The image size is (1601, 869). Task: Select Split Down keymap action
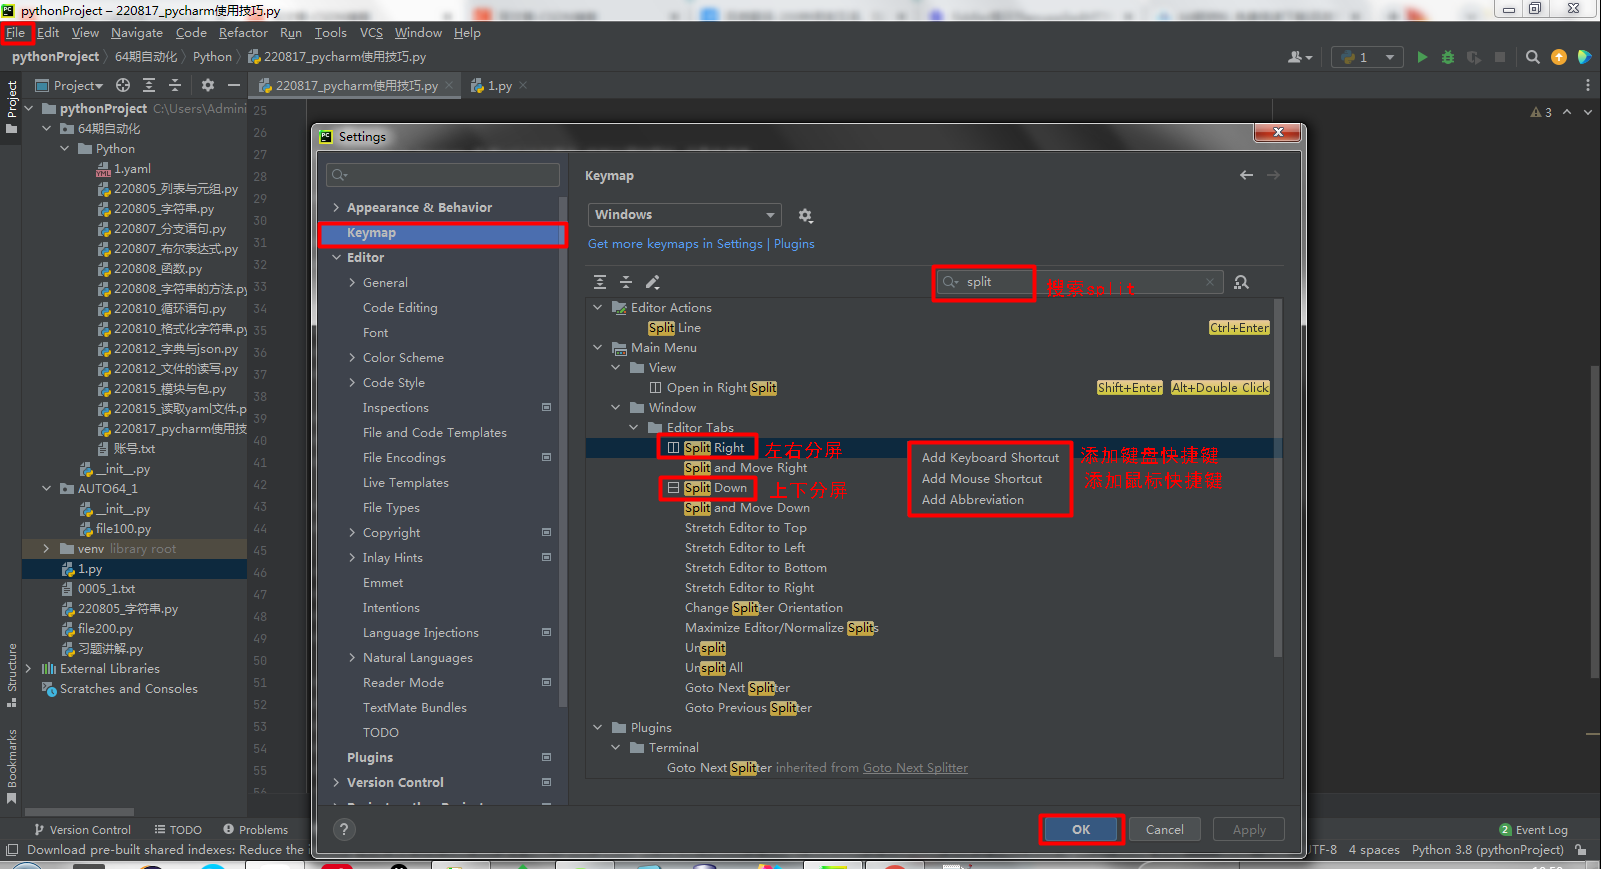pos(715,488)
